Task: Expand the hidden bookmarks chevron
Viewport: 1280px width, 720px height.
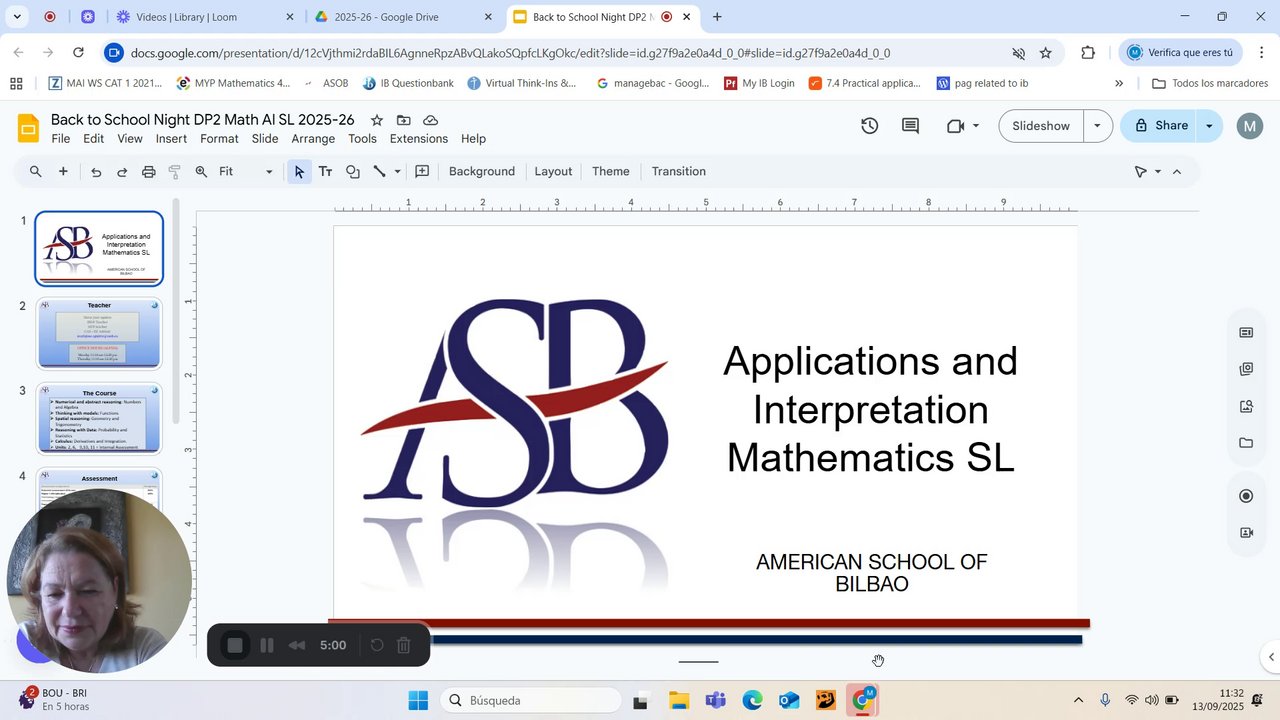Action: click(x=1119, y=84)
